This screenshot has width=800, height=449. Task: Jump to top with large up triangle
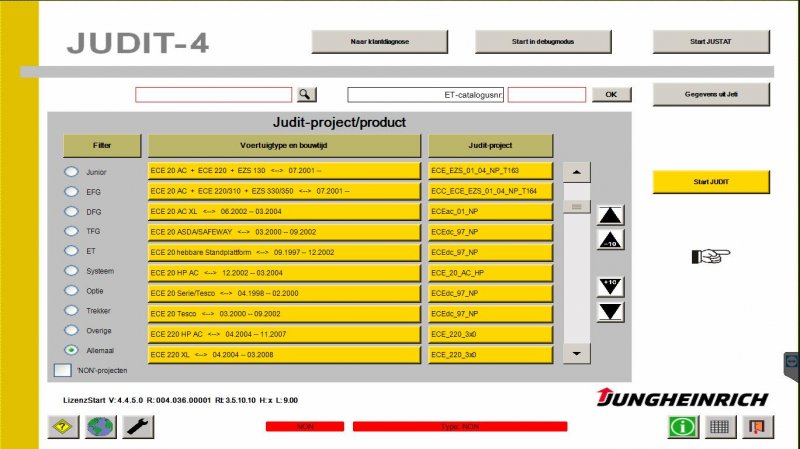click(x=610, y=215)
